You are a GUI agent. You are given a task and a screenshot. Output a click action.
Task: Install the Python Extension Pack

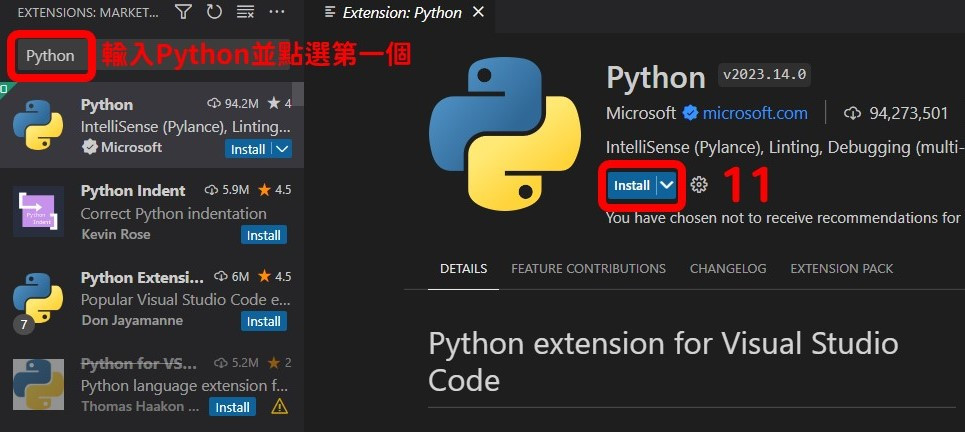coord(263,321)
